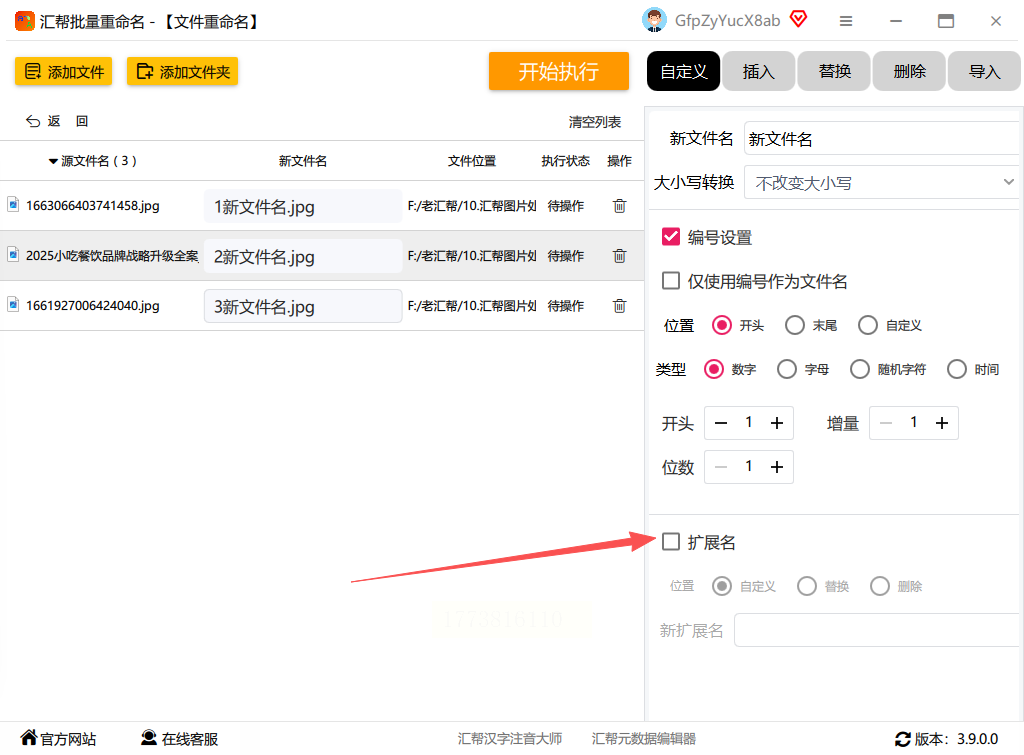
Task: Click trash icon for the second file row
Action: (619, 256)
